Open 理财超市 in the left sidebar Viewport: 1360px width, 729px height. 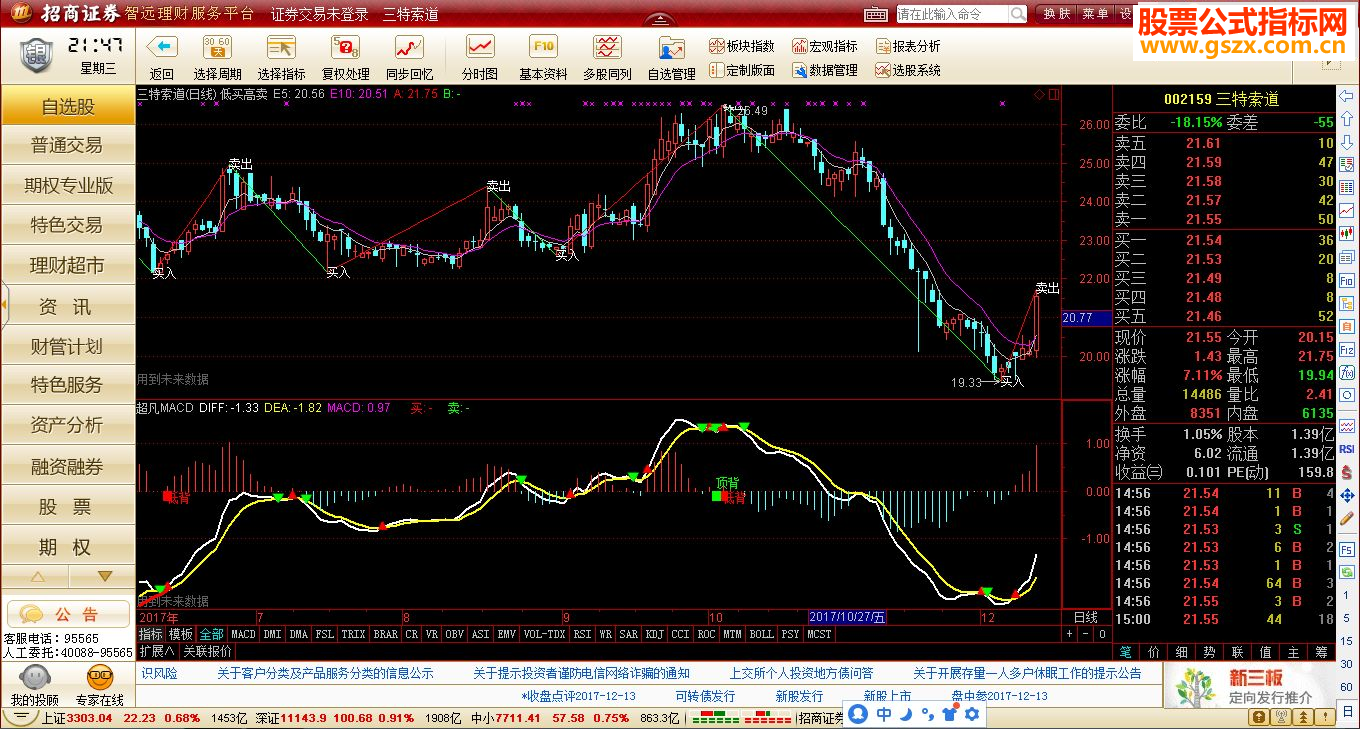click(x=68, y=266)
